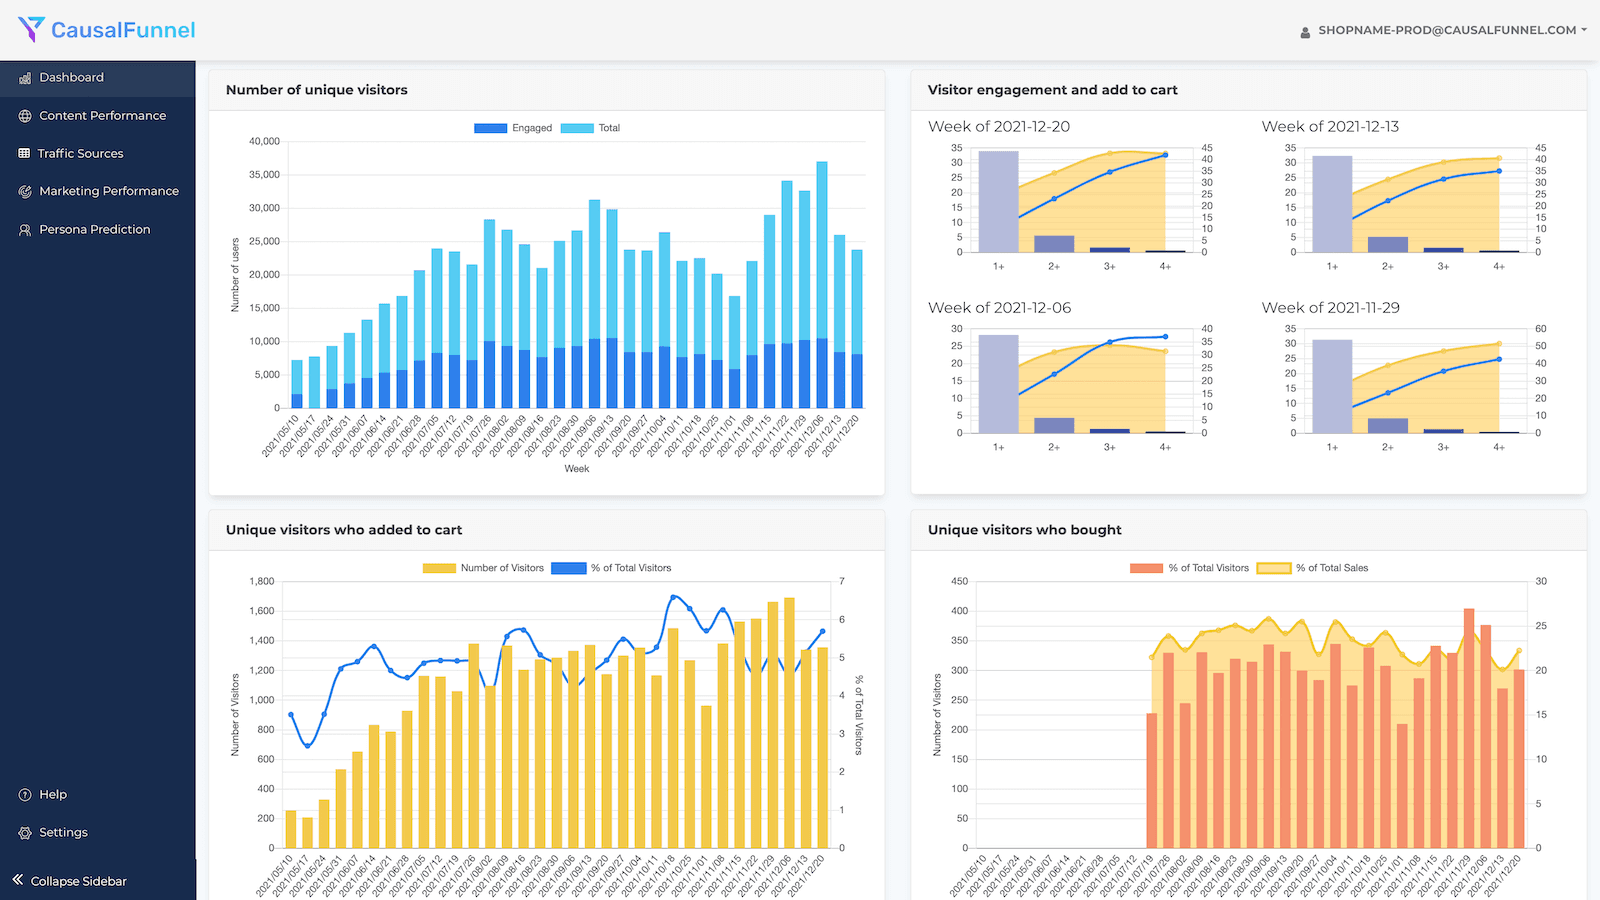This screenshot has width=1600, height=900.
Task: Click the globe icon next to Content Performance
Action: pyautogui.click(x=24, y=115)
